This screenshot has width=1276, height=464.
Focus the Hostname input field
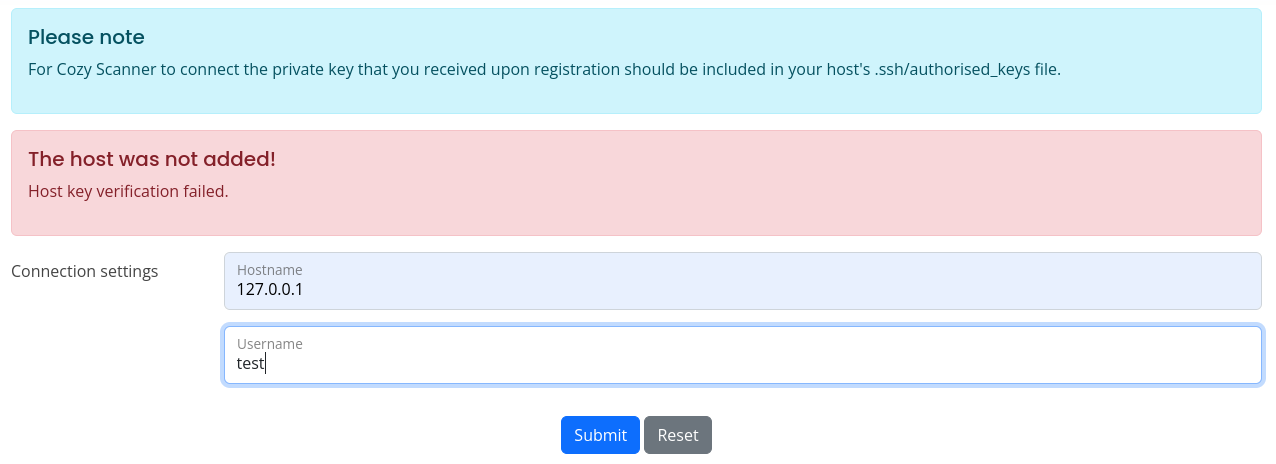(x=742, y=281)
